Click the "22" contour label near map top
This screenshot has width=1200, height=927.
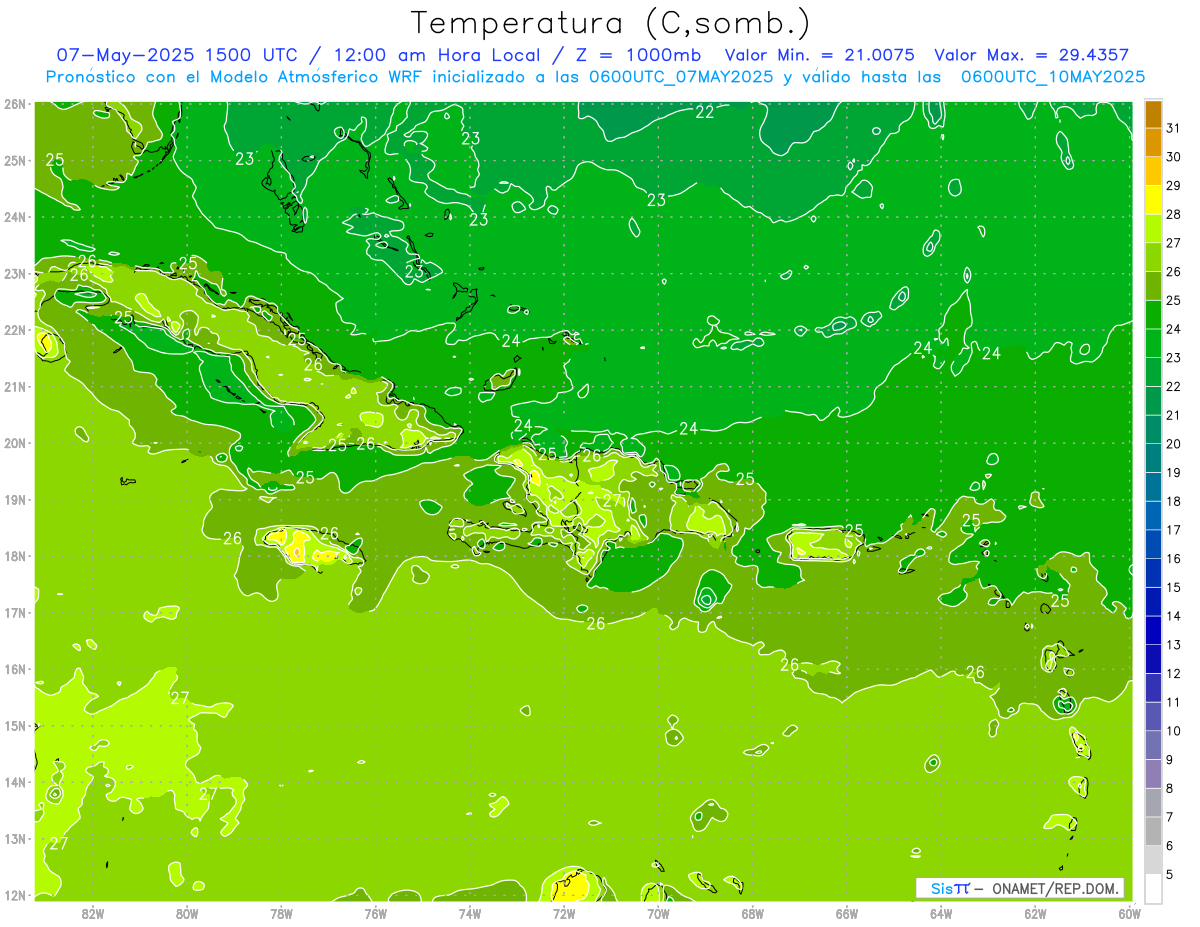click(x=705, y=112)
